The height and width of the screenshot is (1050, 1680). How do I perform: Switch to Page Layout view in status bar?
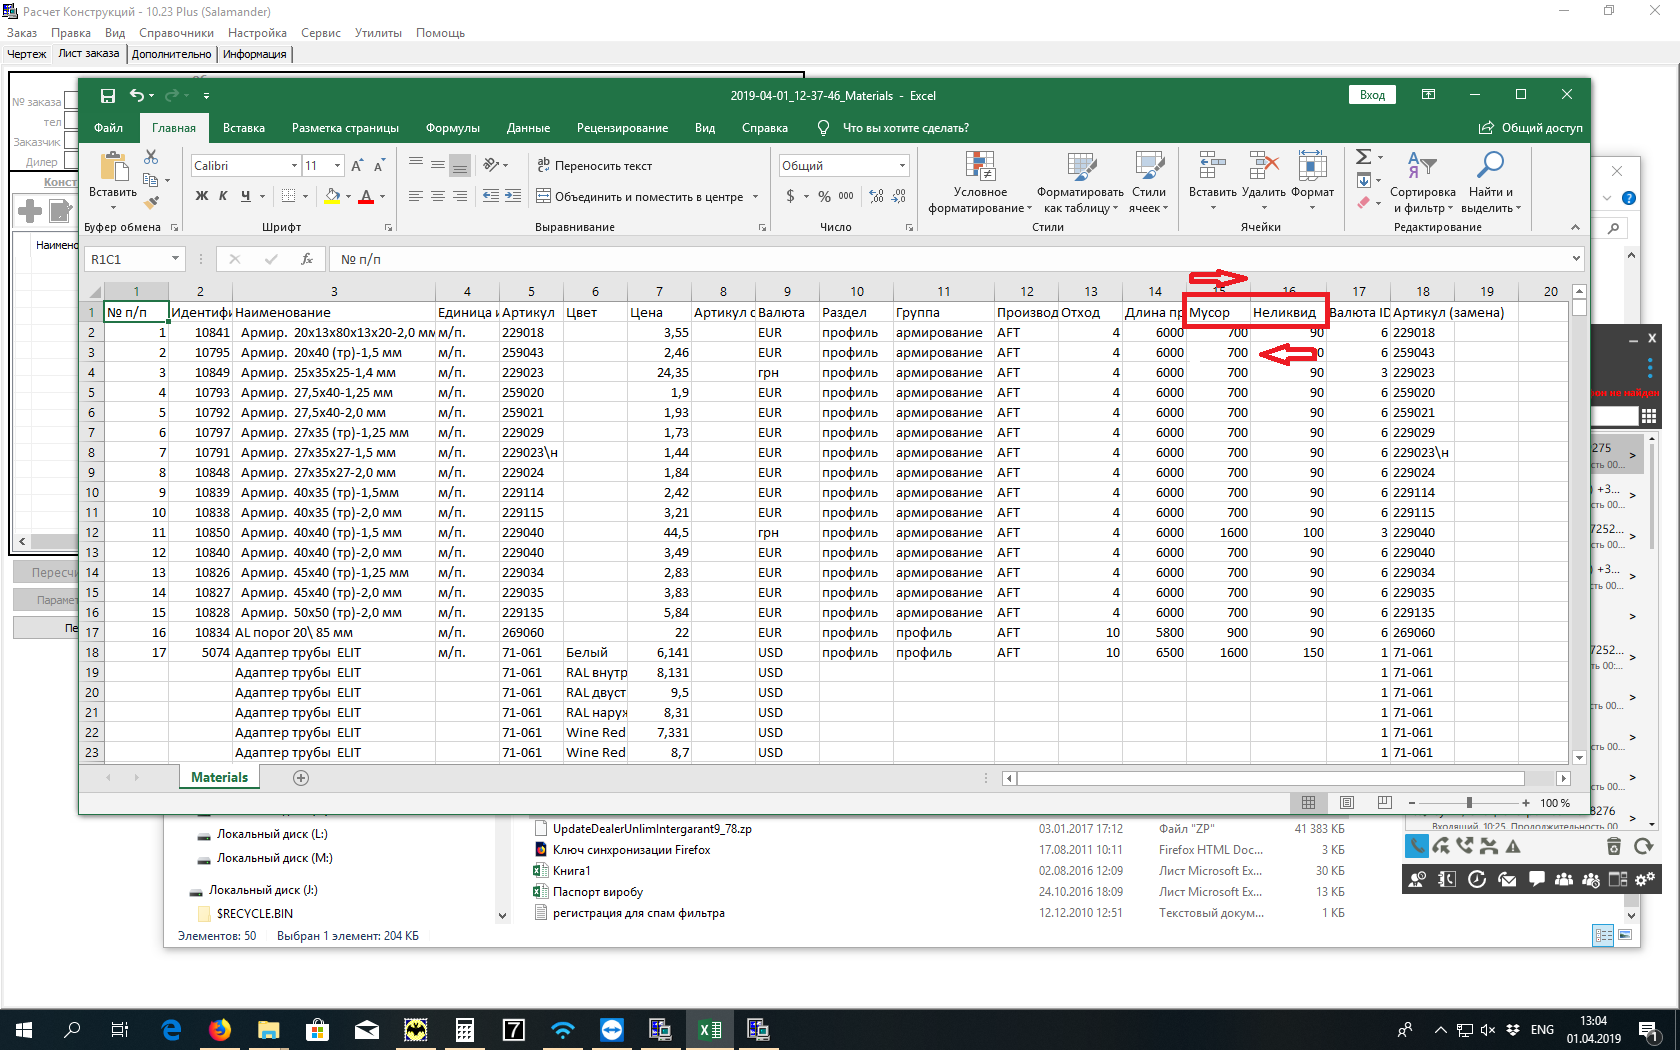pyautogui.click(x=1347, y=803)
